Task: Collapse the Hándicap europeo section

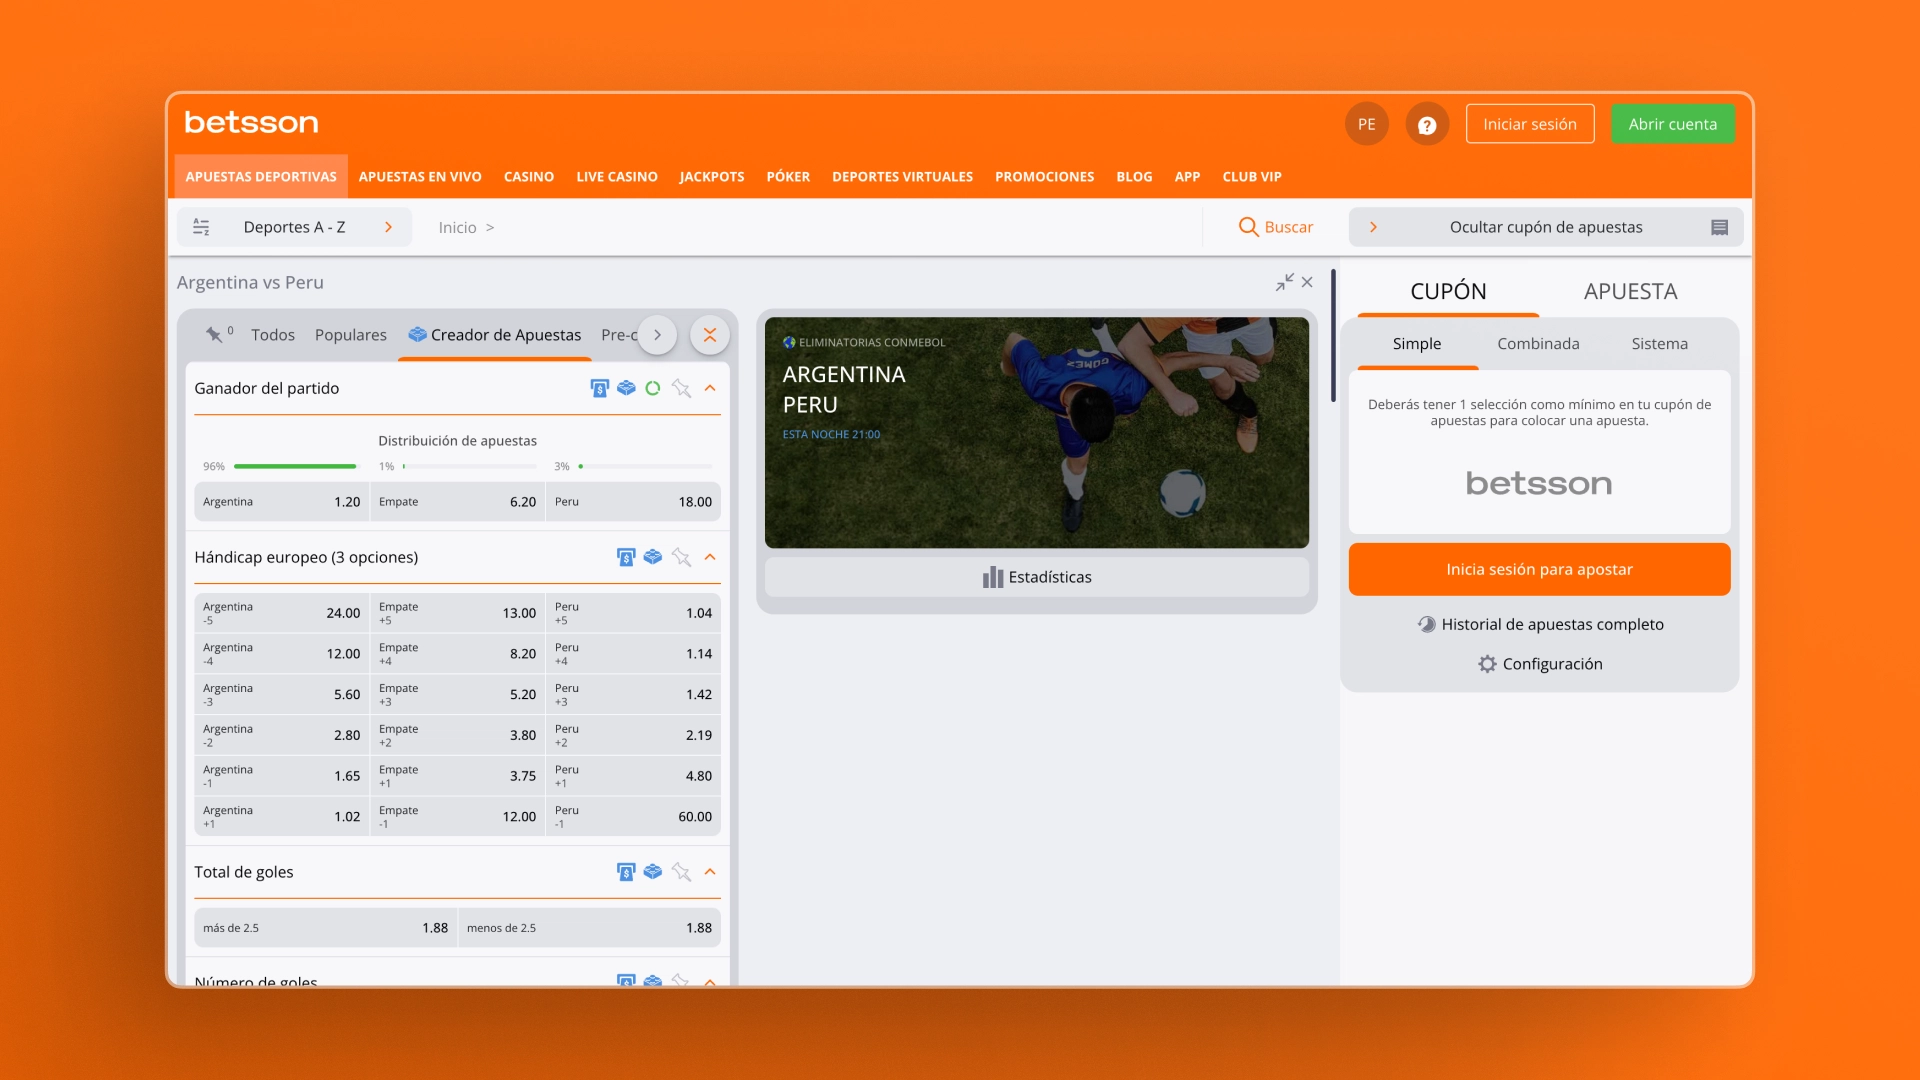Action: [x=710, y=557]
